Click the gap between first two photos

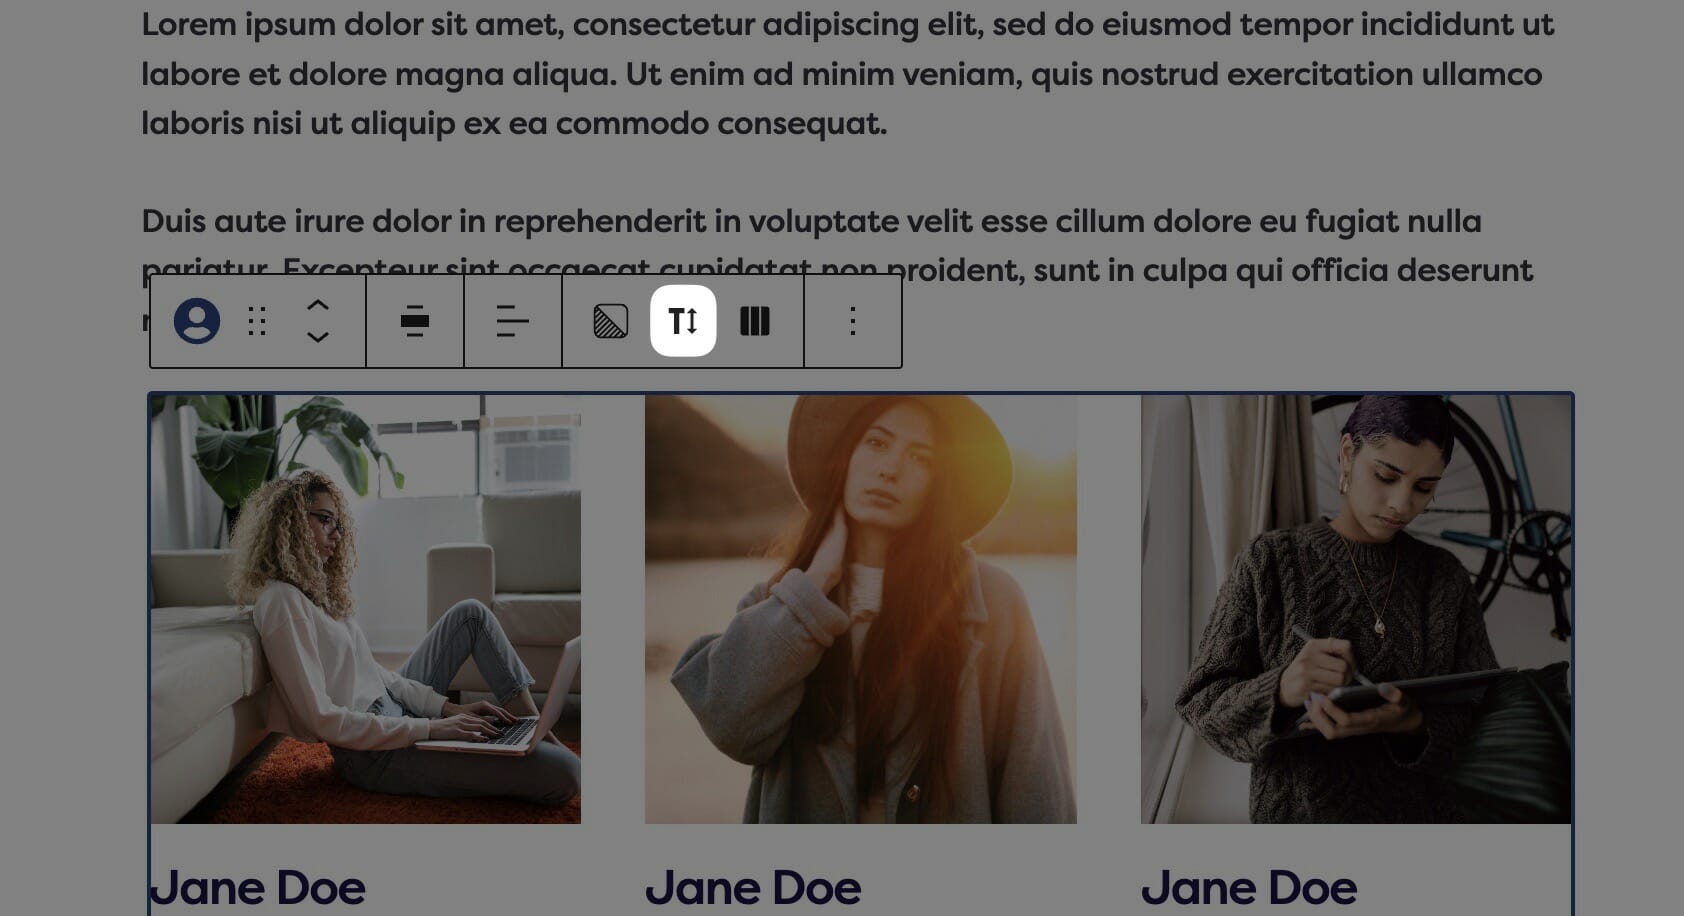pos(613,609)
